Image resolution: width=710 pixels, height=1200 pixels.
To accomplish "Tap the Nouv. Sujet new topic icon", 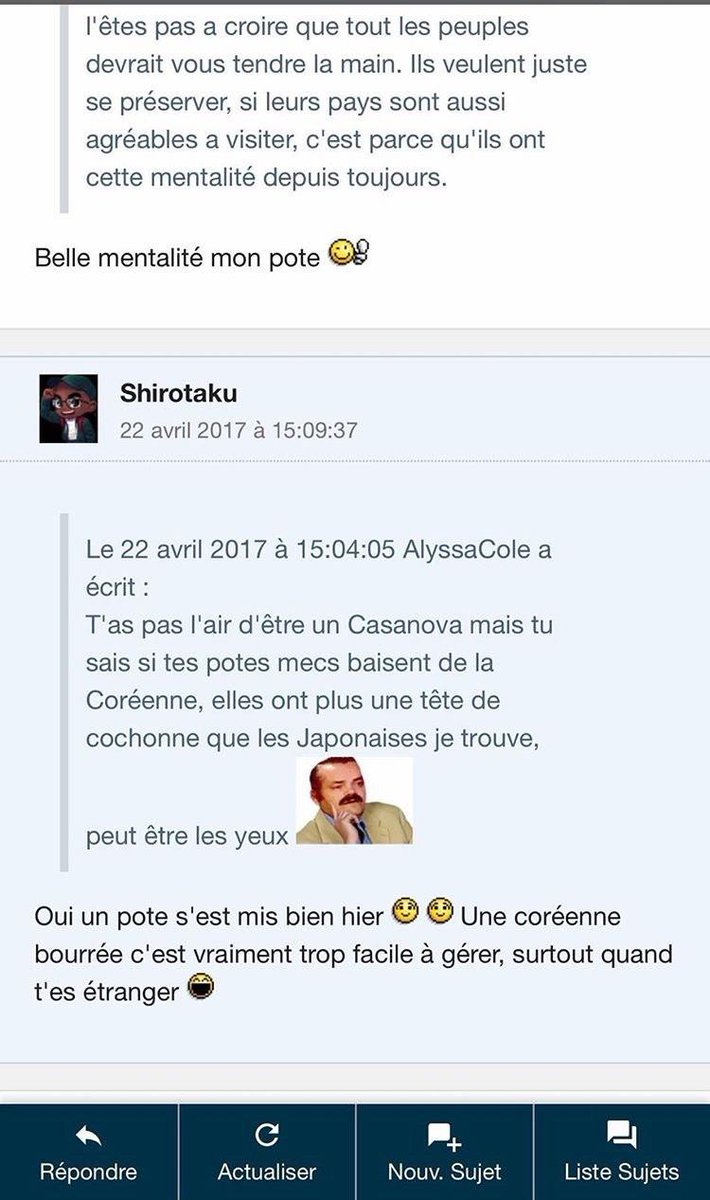I will (444, 1136).
